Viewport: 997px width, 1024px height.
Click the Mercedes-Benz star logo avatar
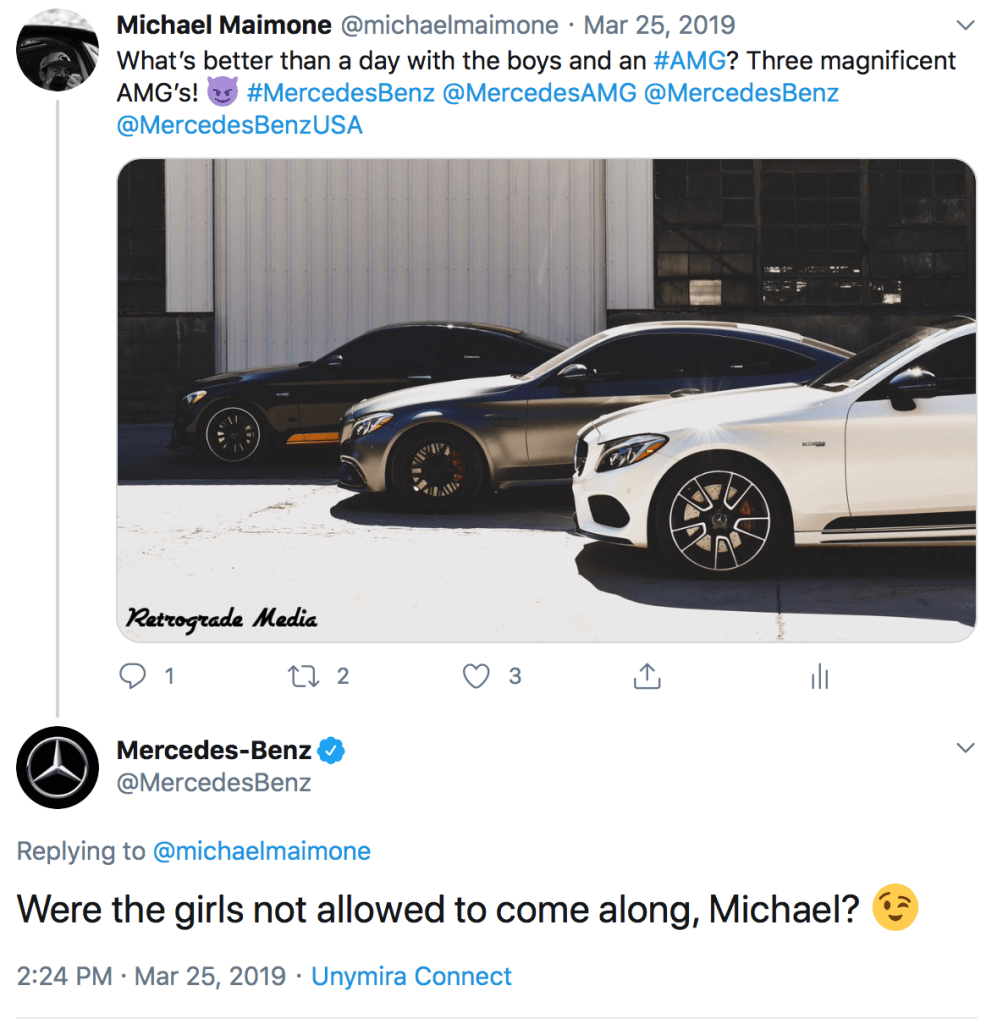tap(57, 766)
